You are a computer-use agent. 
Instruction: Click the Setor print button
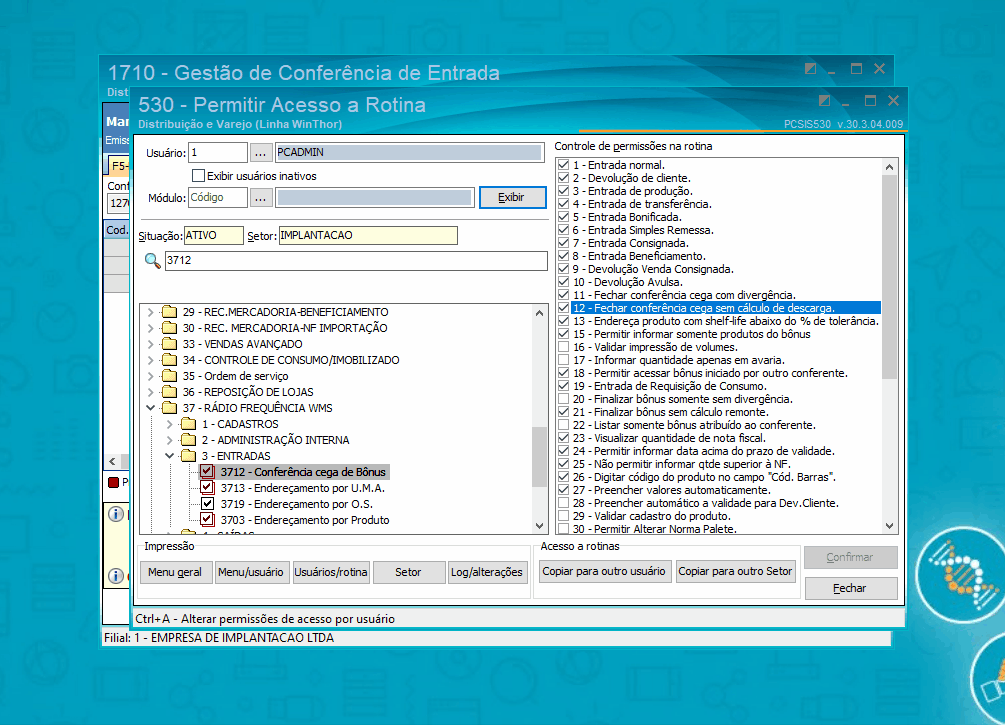[x=408, y=572]
